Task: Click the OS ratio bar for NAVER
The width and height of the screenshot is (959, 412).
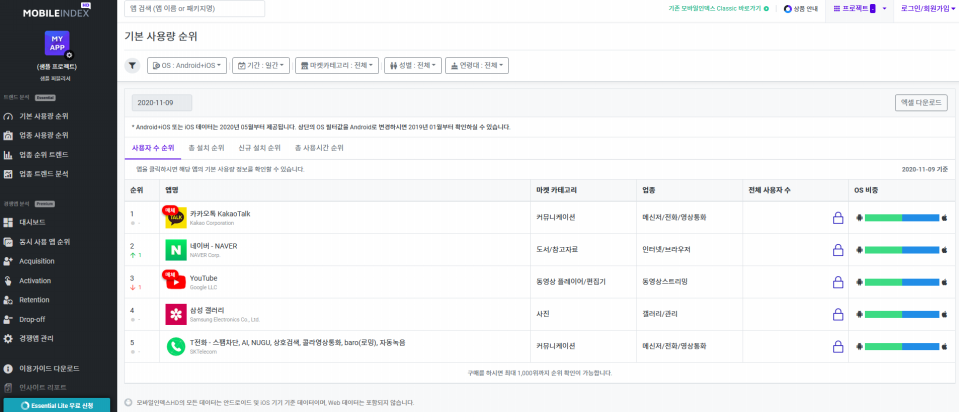Action: 902,249
